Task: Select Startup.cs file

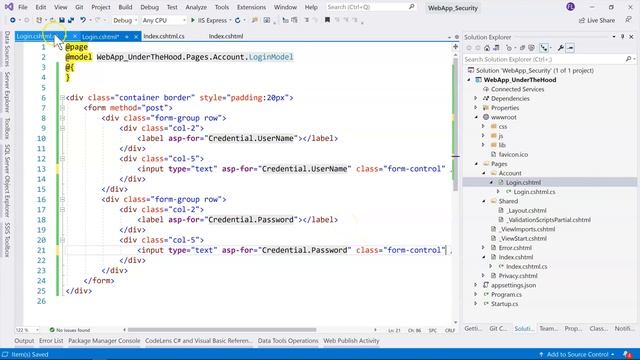Action: [504, 304]
